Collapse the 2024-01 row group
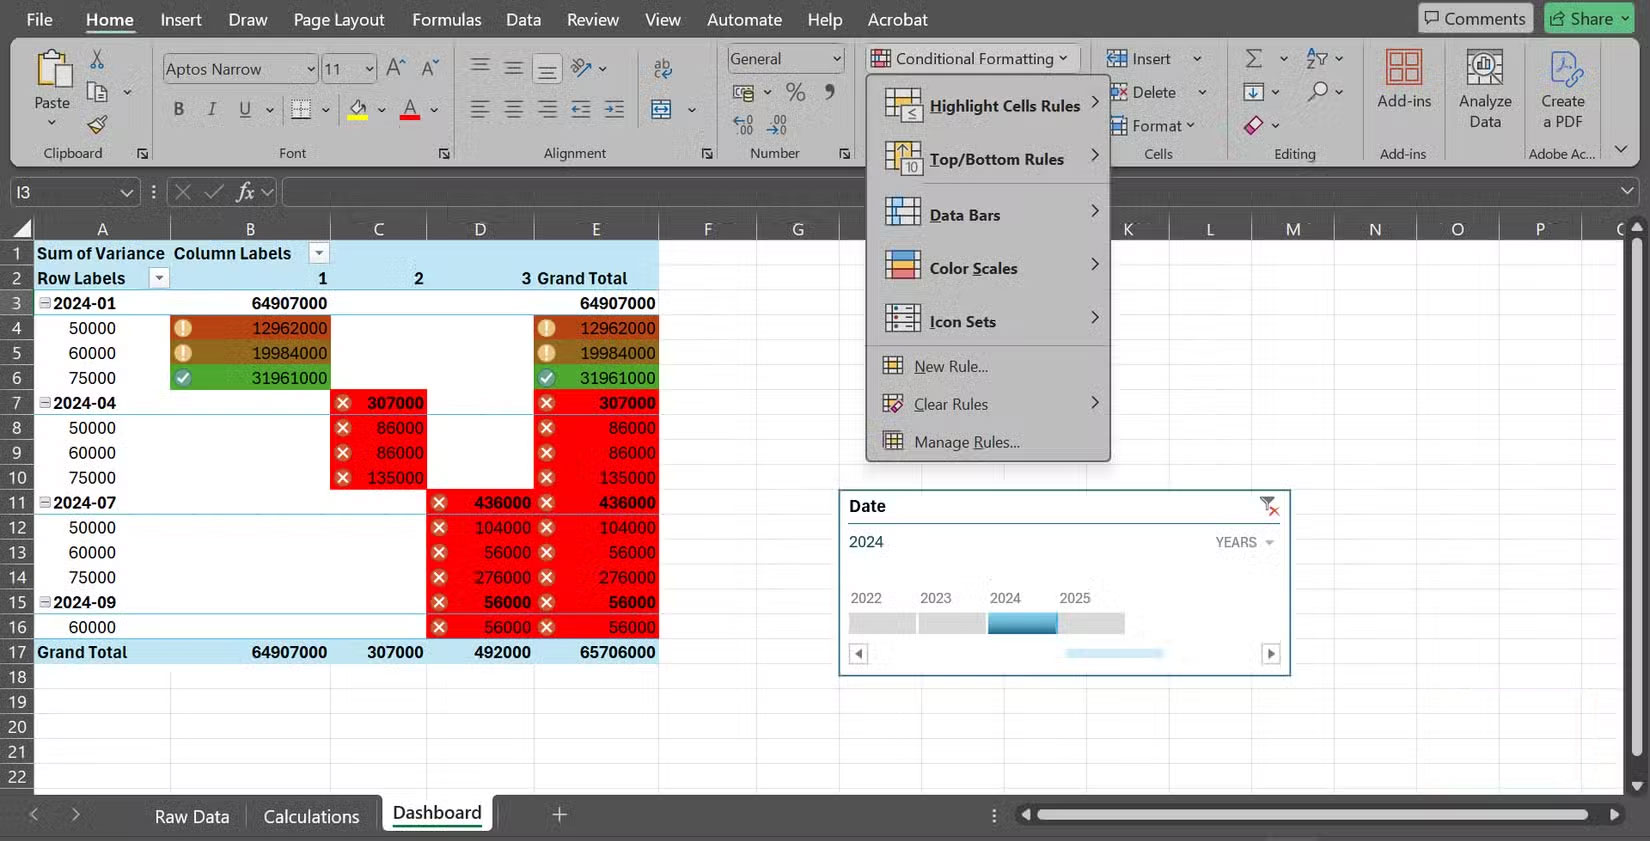1650x841 pixels. click(45, 303)
